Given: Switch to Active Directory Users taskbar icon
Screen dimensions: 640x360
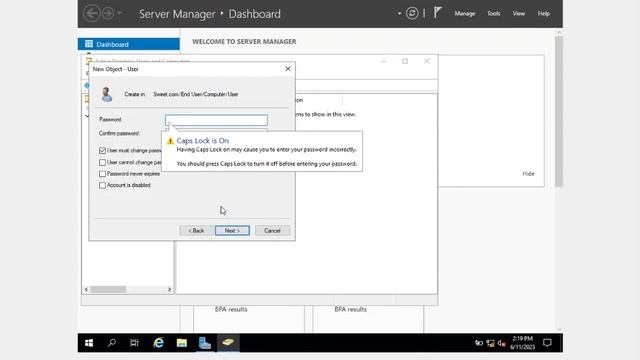Looking at the screenshot, I should [x=228, y=343].
